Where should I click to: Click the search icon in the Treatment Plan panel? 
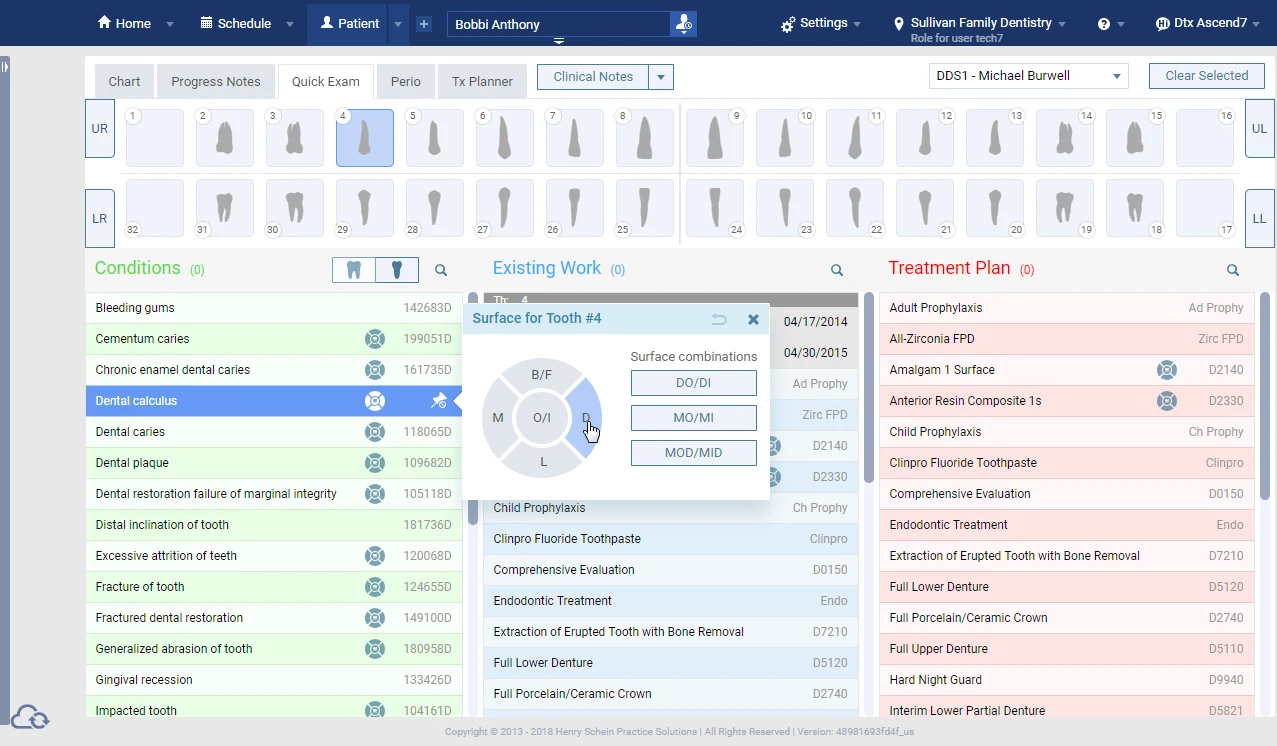click(x=1232, y=270)
